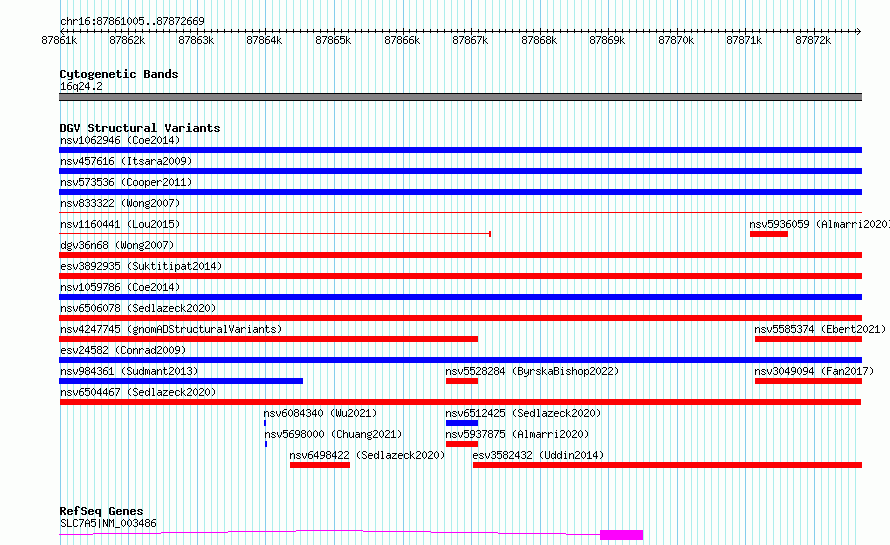Open variant label nsv5585374 (Ebert2021)
This screenshot has width=890, height=545.
[820, 329]
